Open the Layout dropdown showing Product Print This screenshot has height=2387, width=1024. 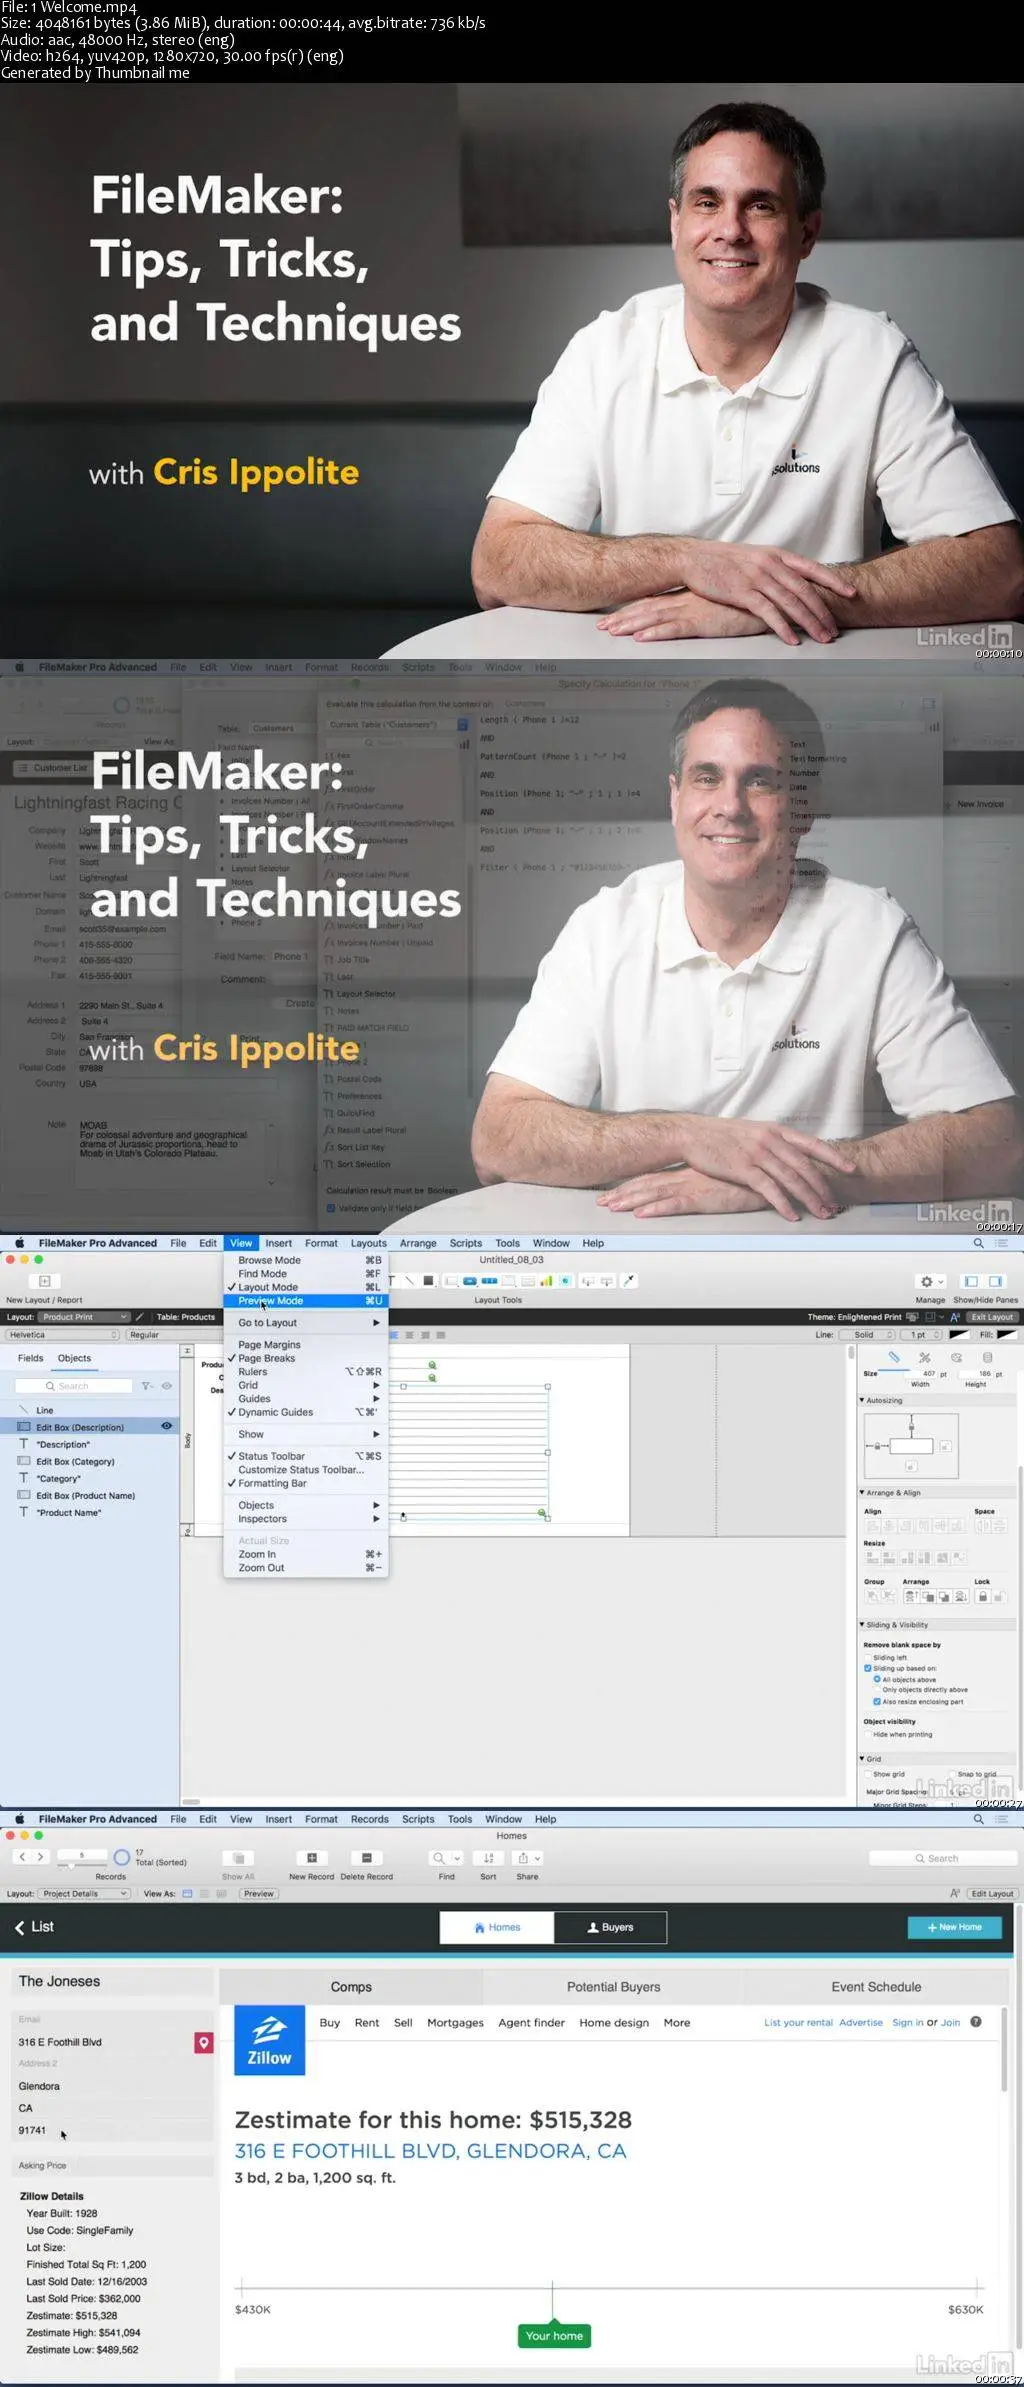point(84,1317)
